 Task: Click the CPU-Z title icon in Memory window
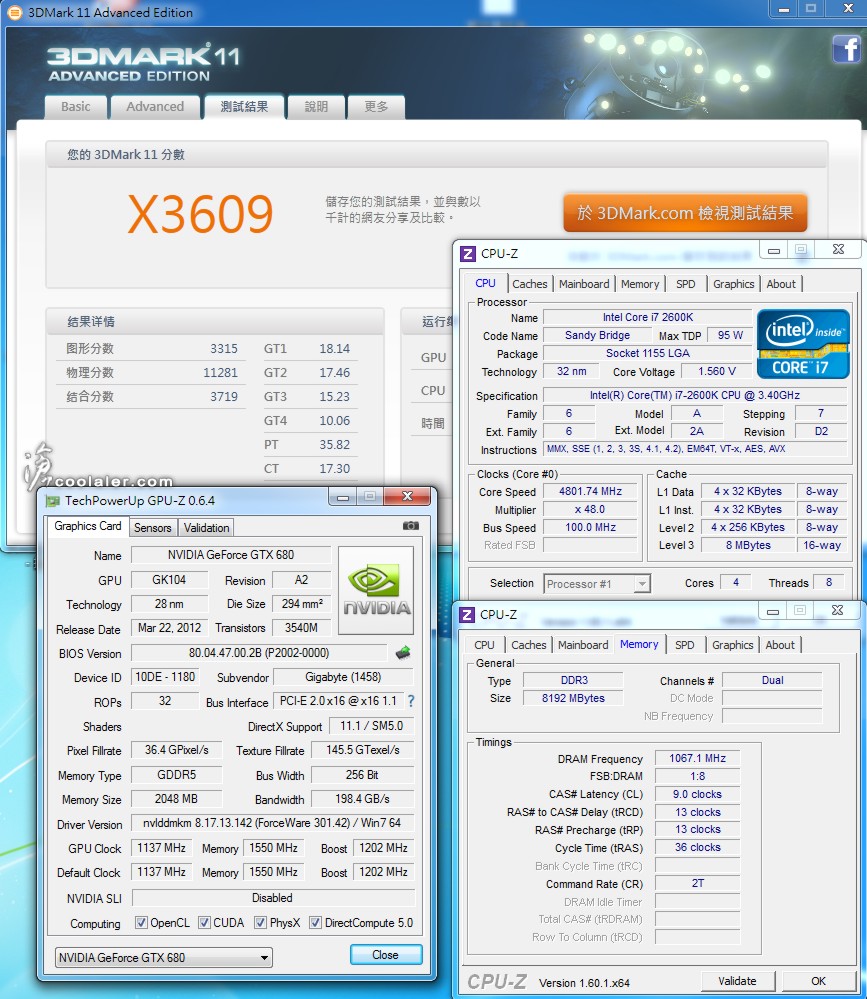pyautogui.click(x=467, y=614)
